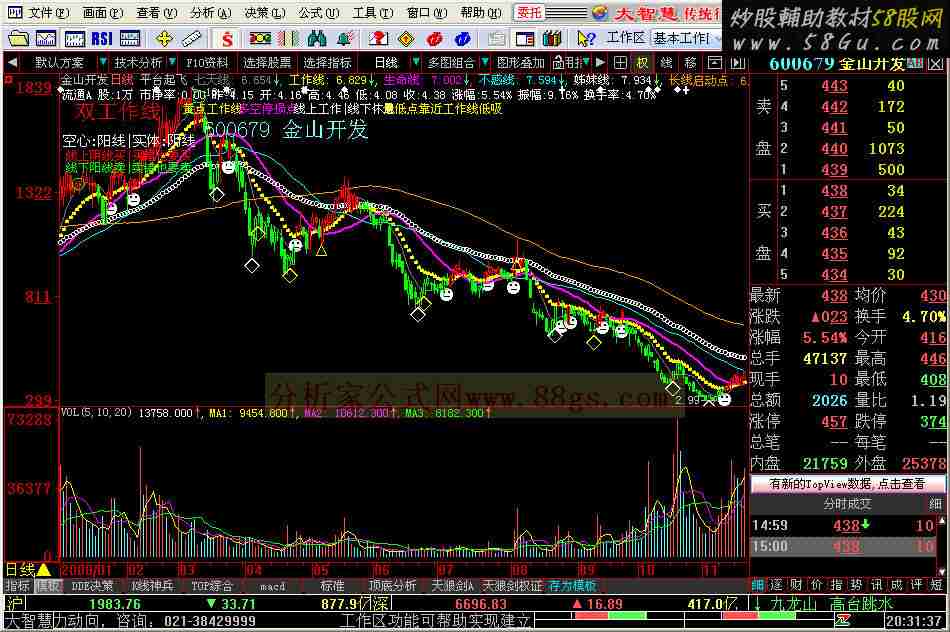Click the alarm bell alert icon
The width and height of the screenshot is (950, 632).
pos(345,39)
